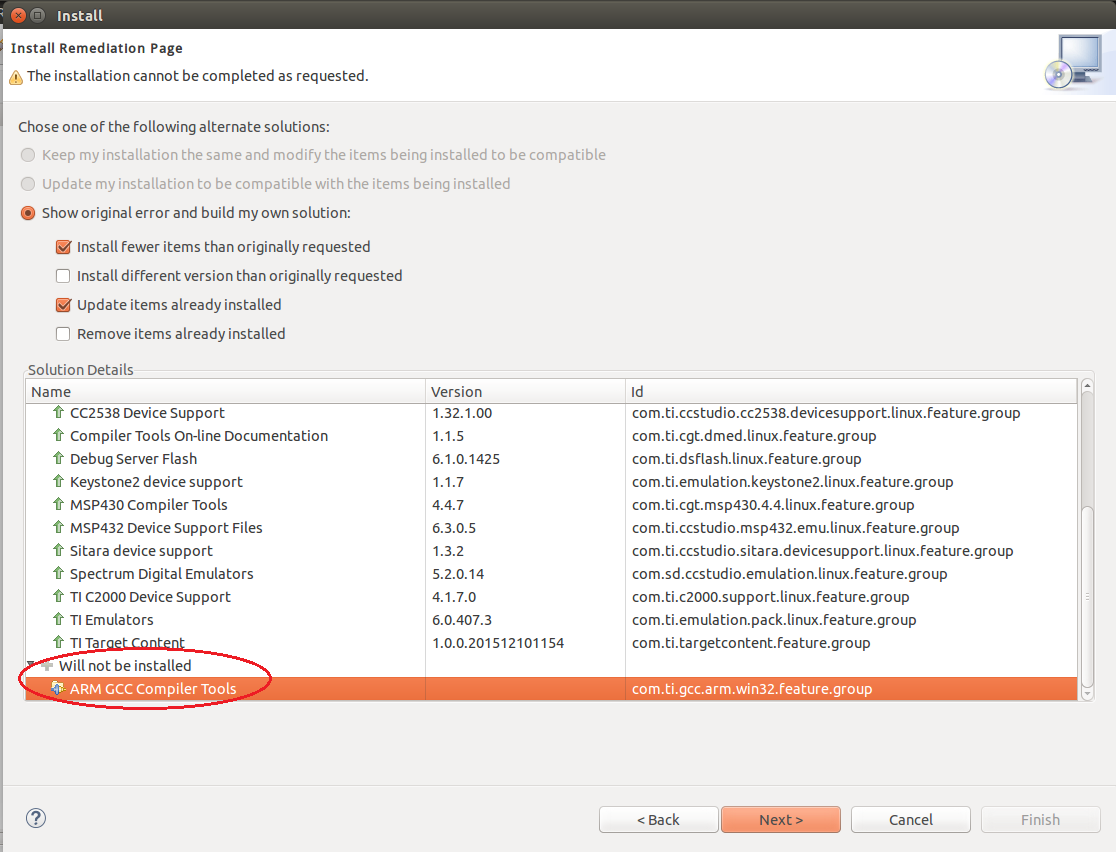
Task: Click the update arrow icon beside Compiler Tools On-line Documentation
Action: pyautogui.click(x=58, y=435)
